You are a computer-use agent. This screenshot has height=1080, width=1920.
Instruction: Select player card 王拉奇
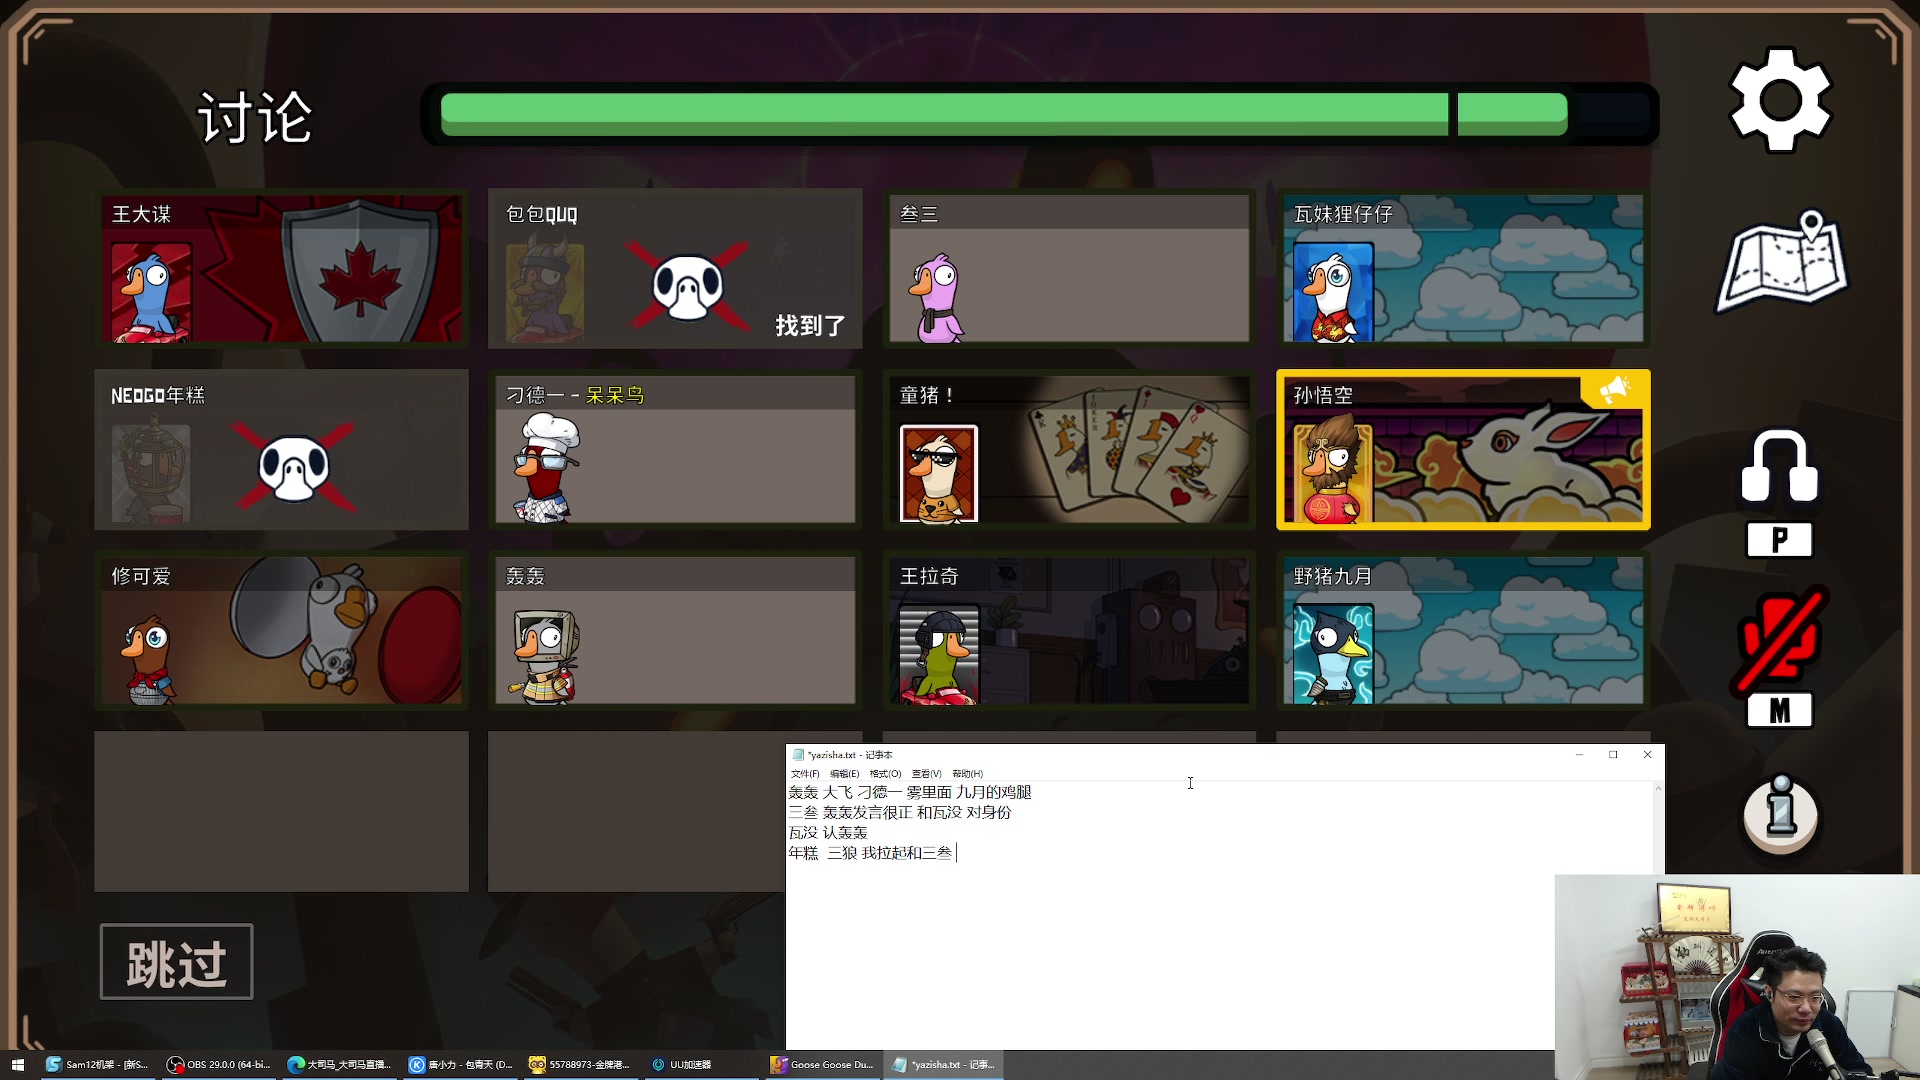[1069, 630]
